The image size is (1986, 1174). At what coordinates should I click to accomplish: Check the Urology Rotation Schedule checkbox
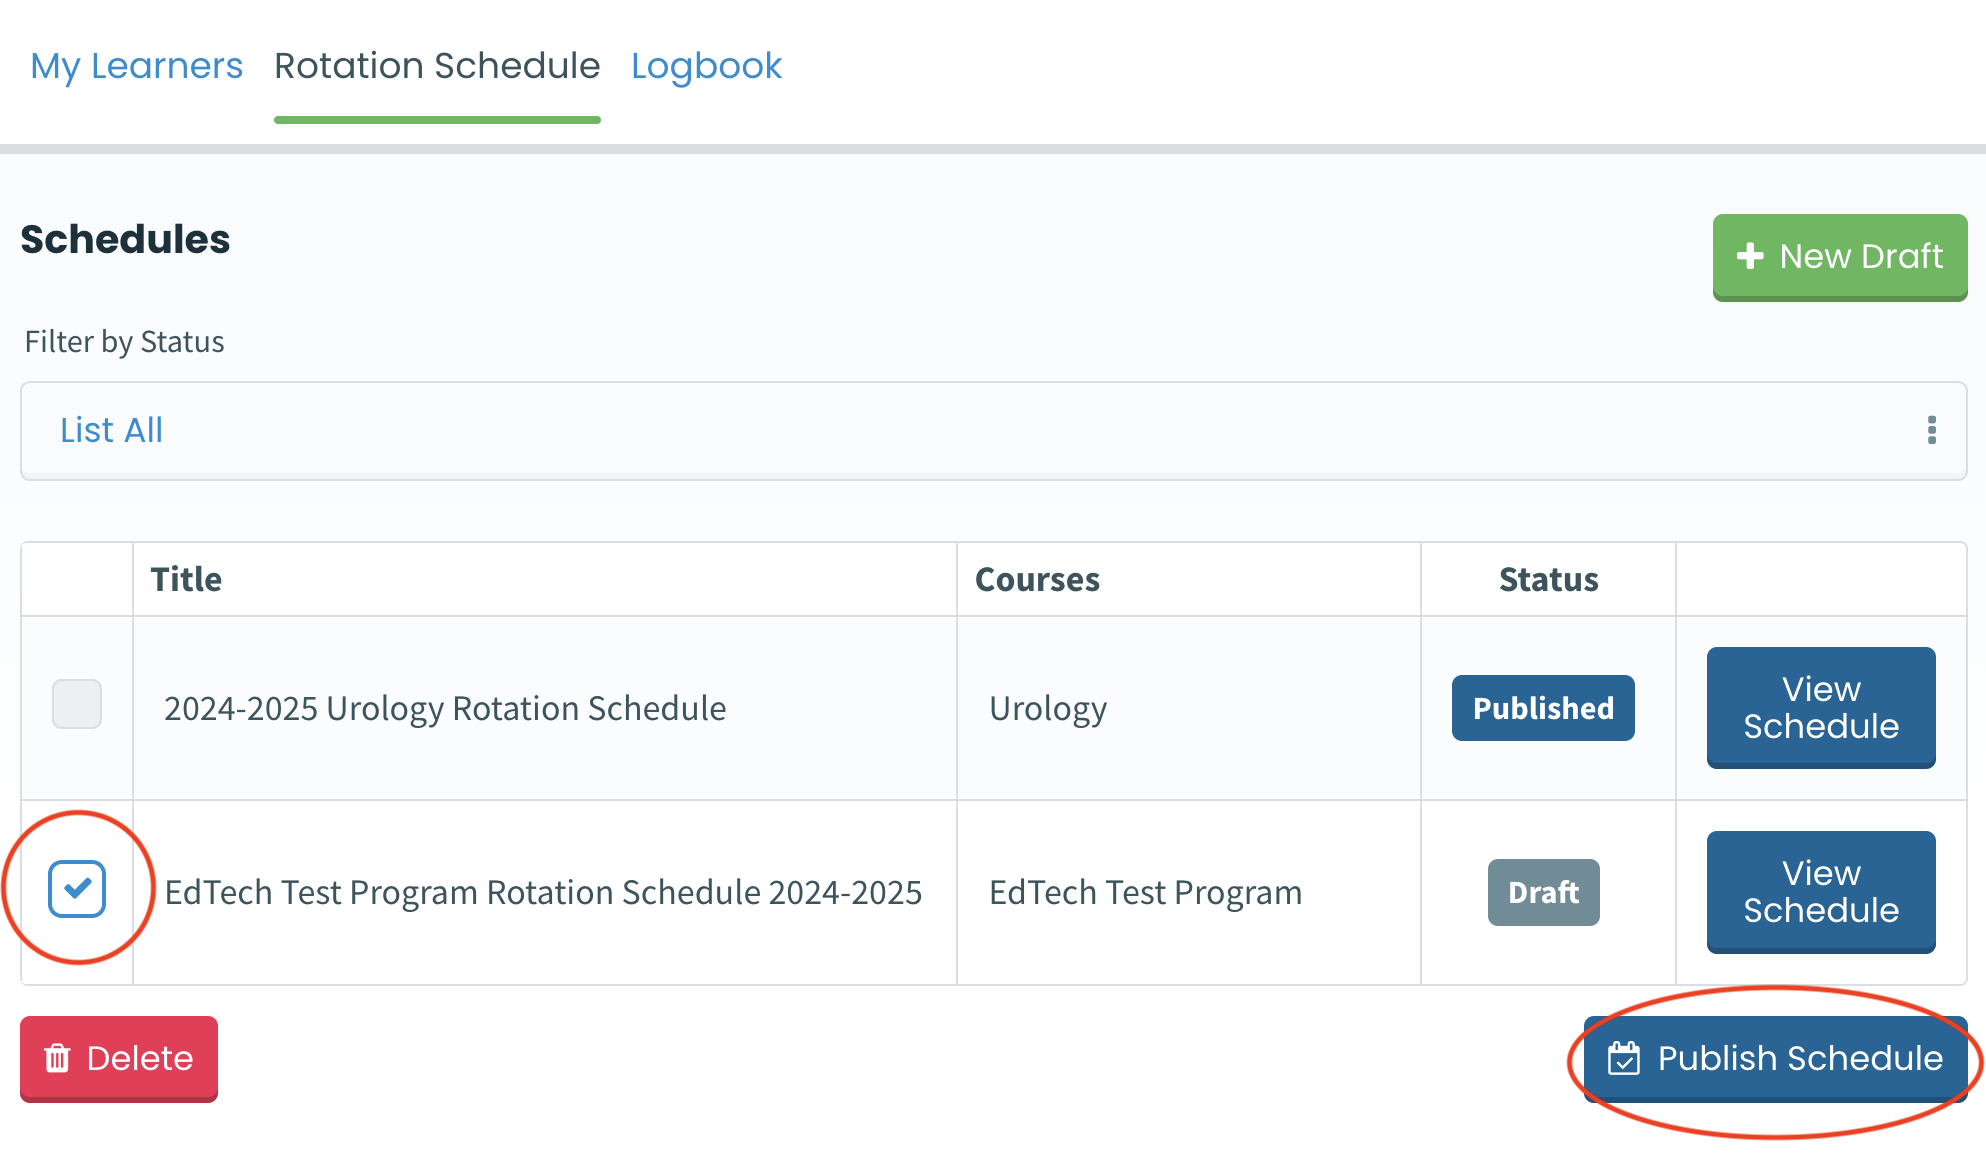tap(77, 704)
